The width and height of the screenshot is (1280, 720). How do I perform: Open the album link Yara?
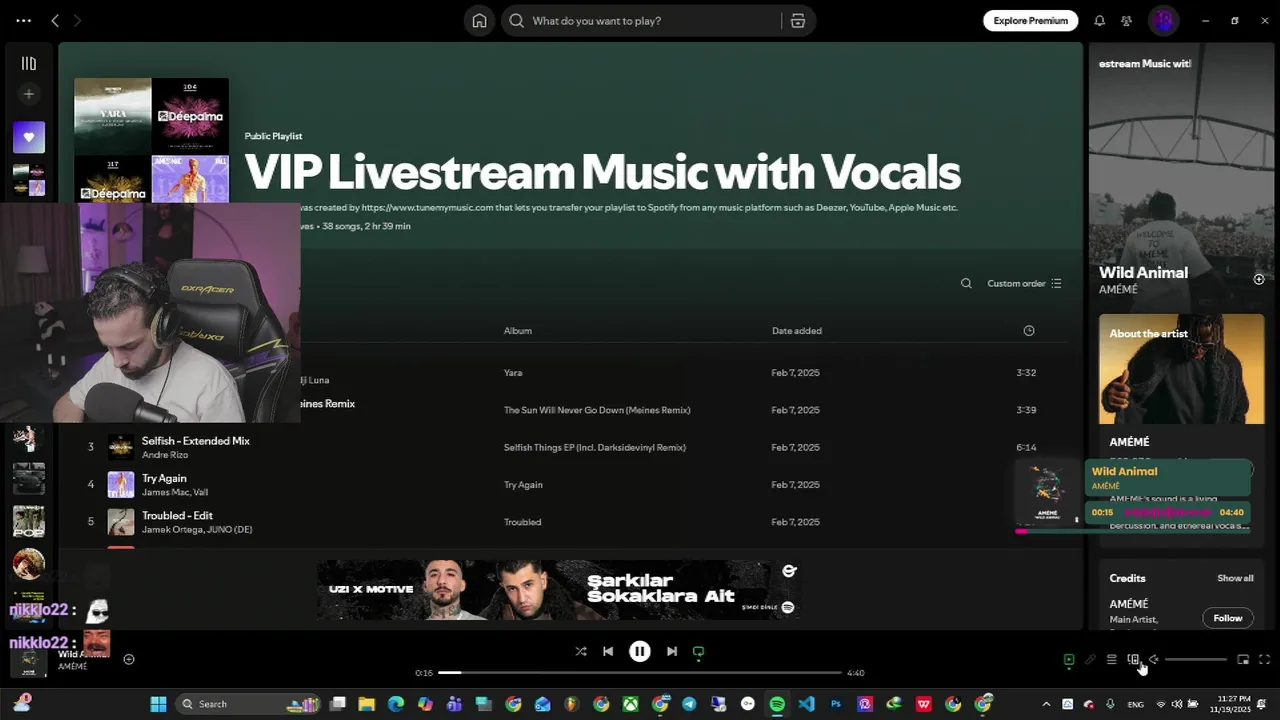tap(513, 373)
